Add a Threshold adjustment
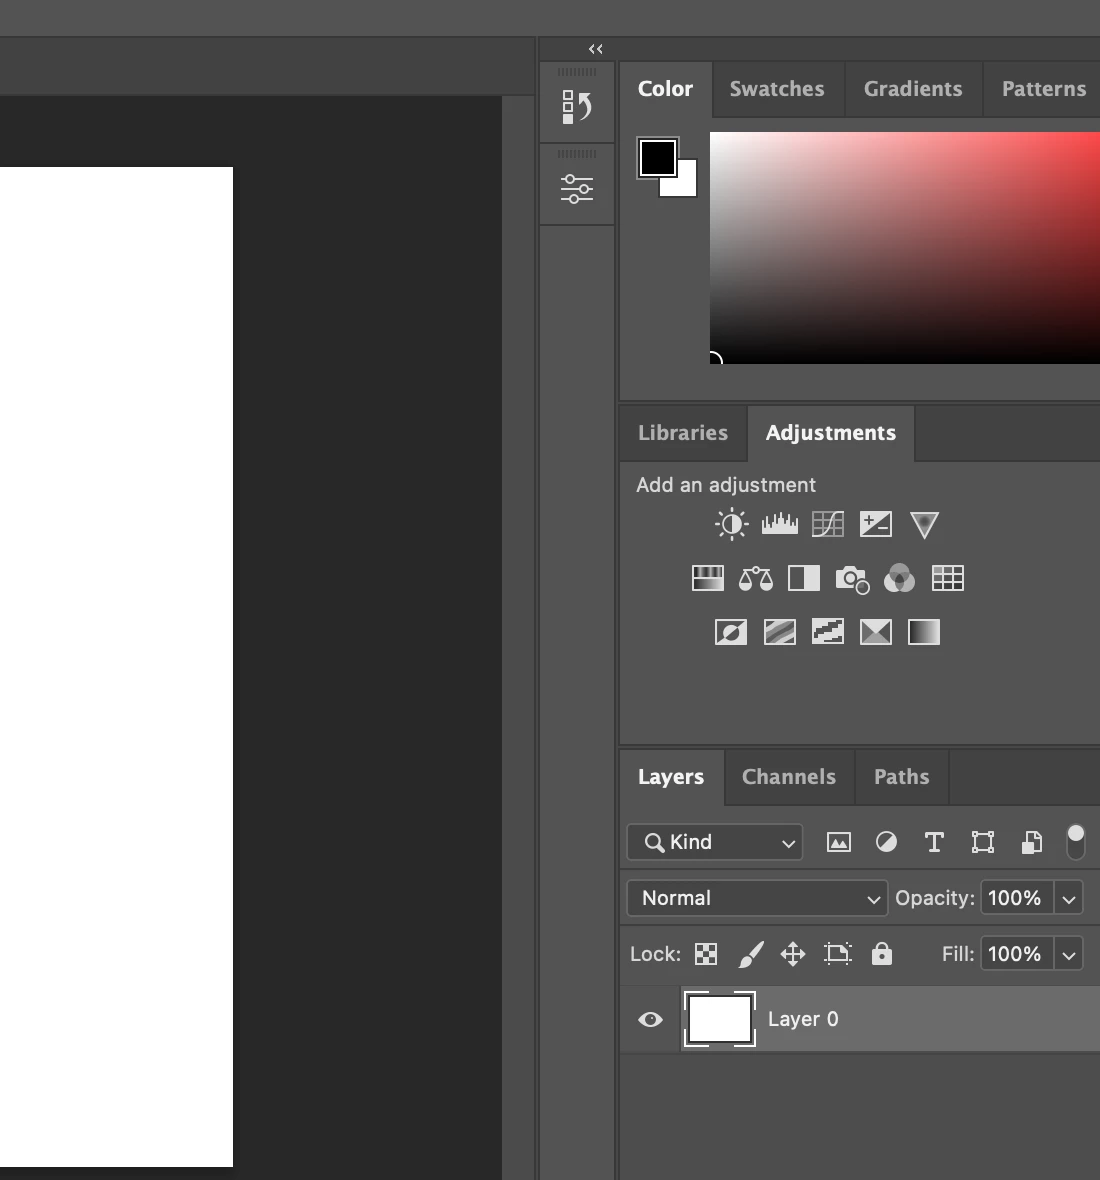The image size is (1100, 1180). tap(828, 632)
